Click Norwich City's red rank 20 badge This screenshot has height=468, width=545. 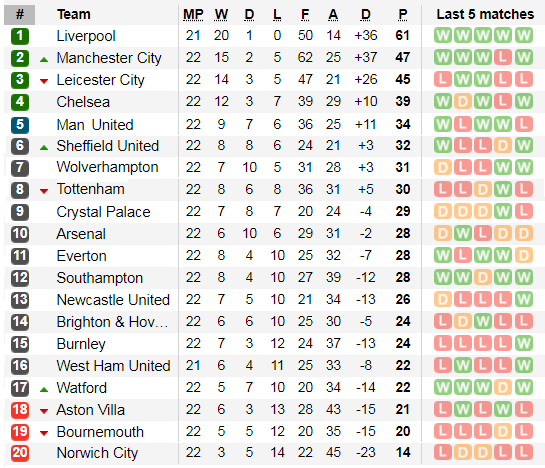[x=20, y=453]
